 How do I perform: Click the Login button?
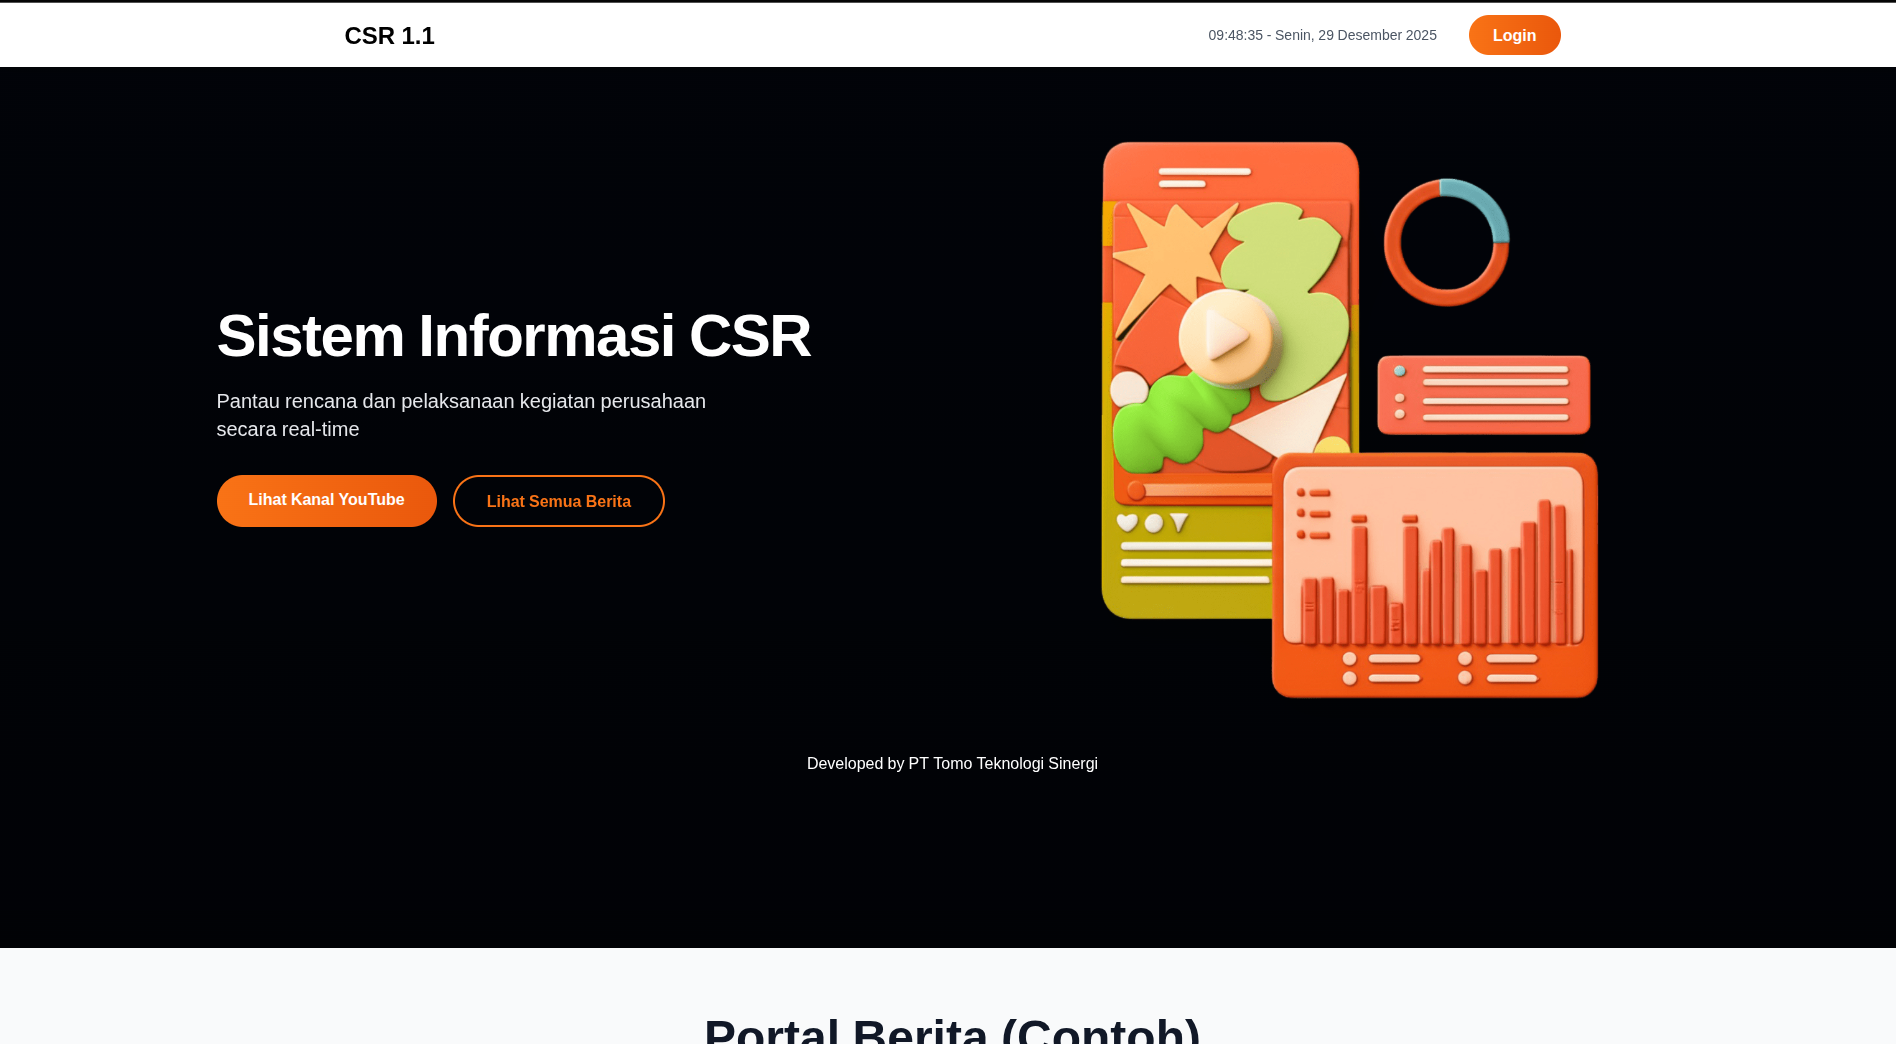[1514, 35]
